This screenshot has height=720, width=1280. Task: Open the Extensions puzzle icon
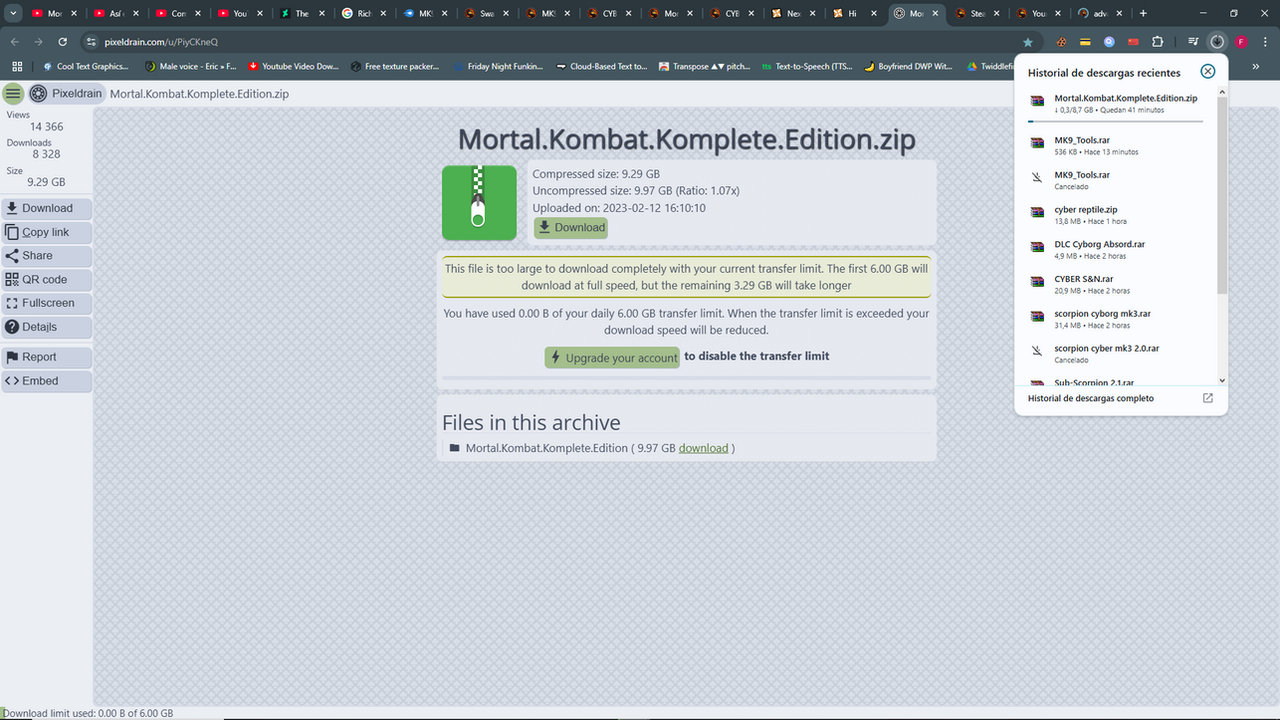(x=1158, y=42)
